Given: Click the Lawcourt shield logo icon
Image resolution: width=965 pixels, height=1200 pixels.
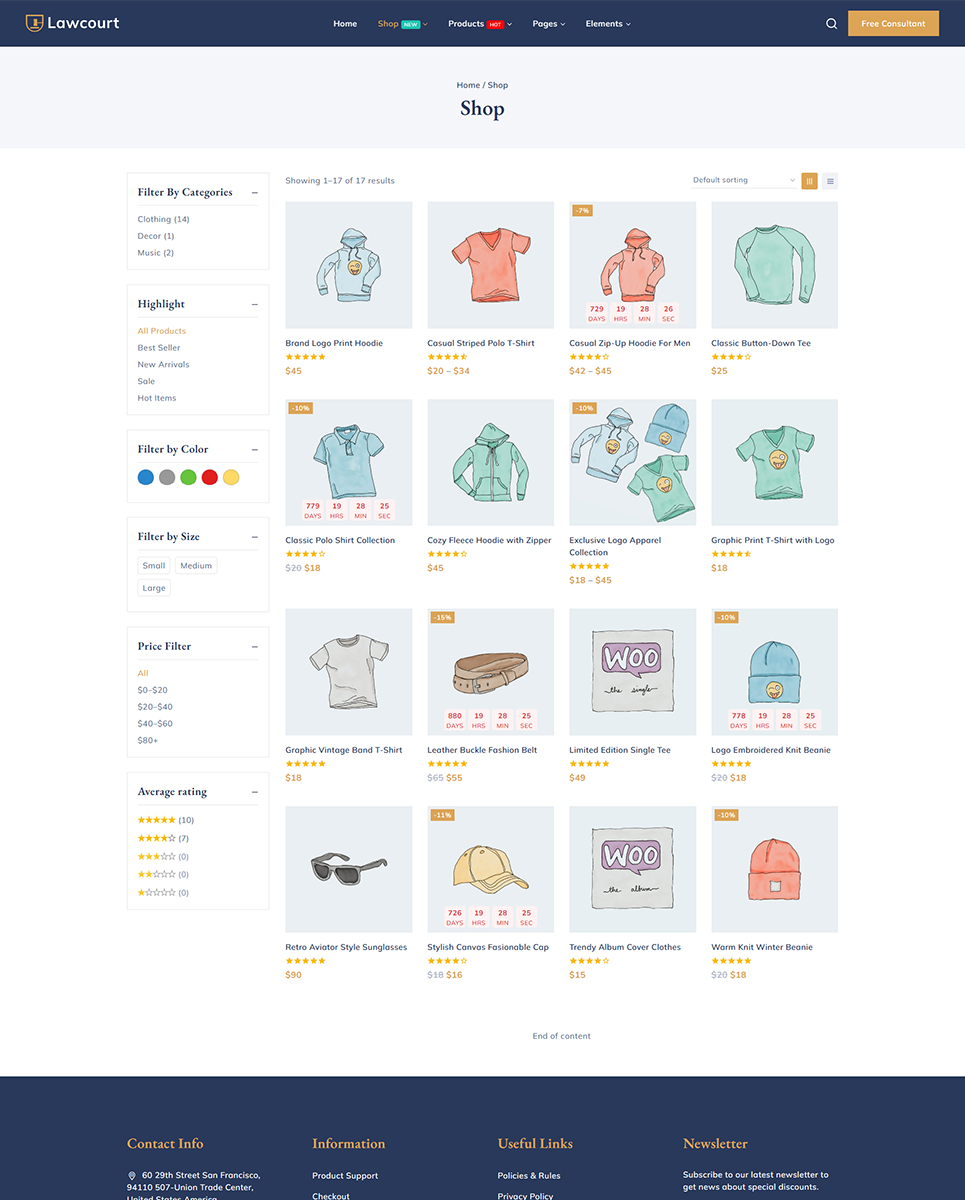Looking at the screenshot, I should point(36,22).
